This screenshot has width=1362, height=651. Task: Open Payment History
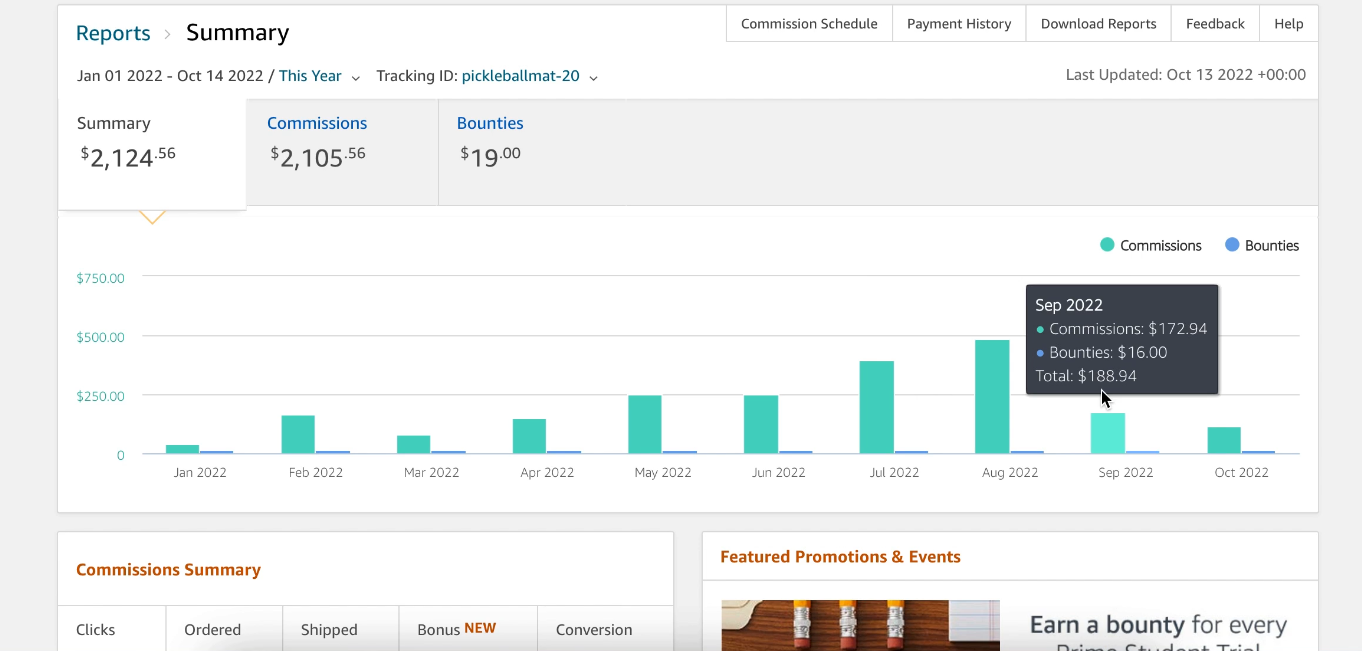tap(959, 24)
